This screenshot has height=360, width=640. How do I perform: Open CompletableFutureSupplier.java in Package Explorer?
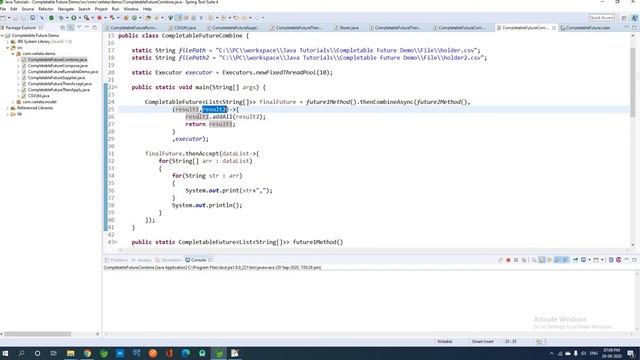(56, 78)
